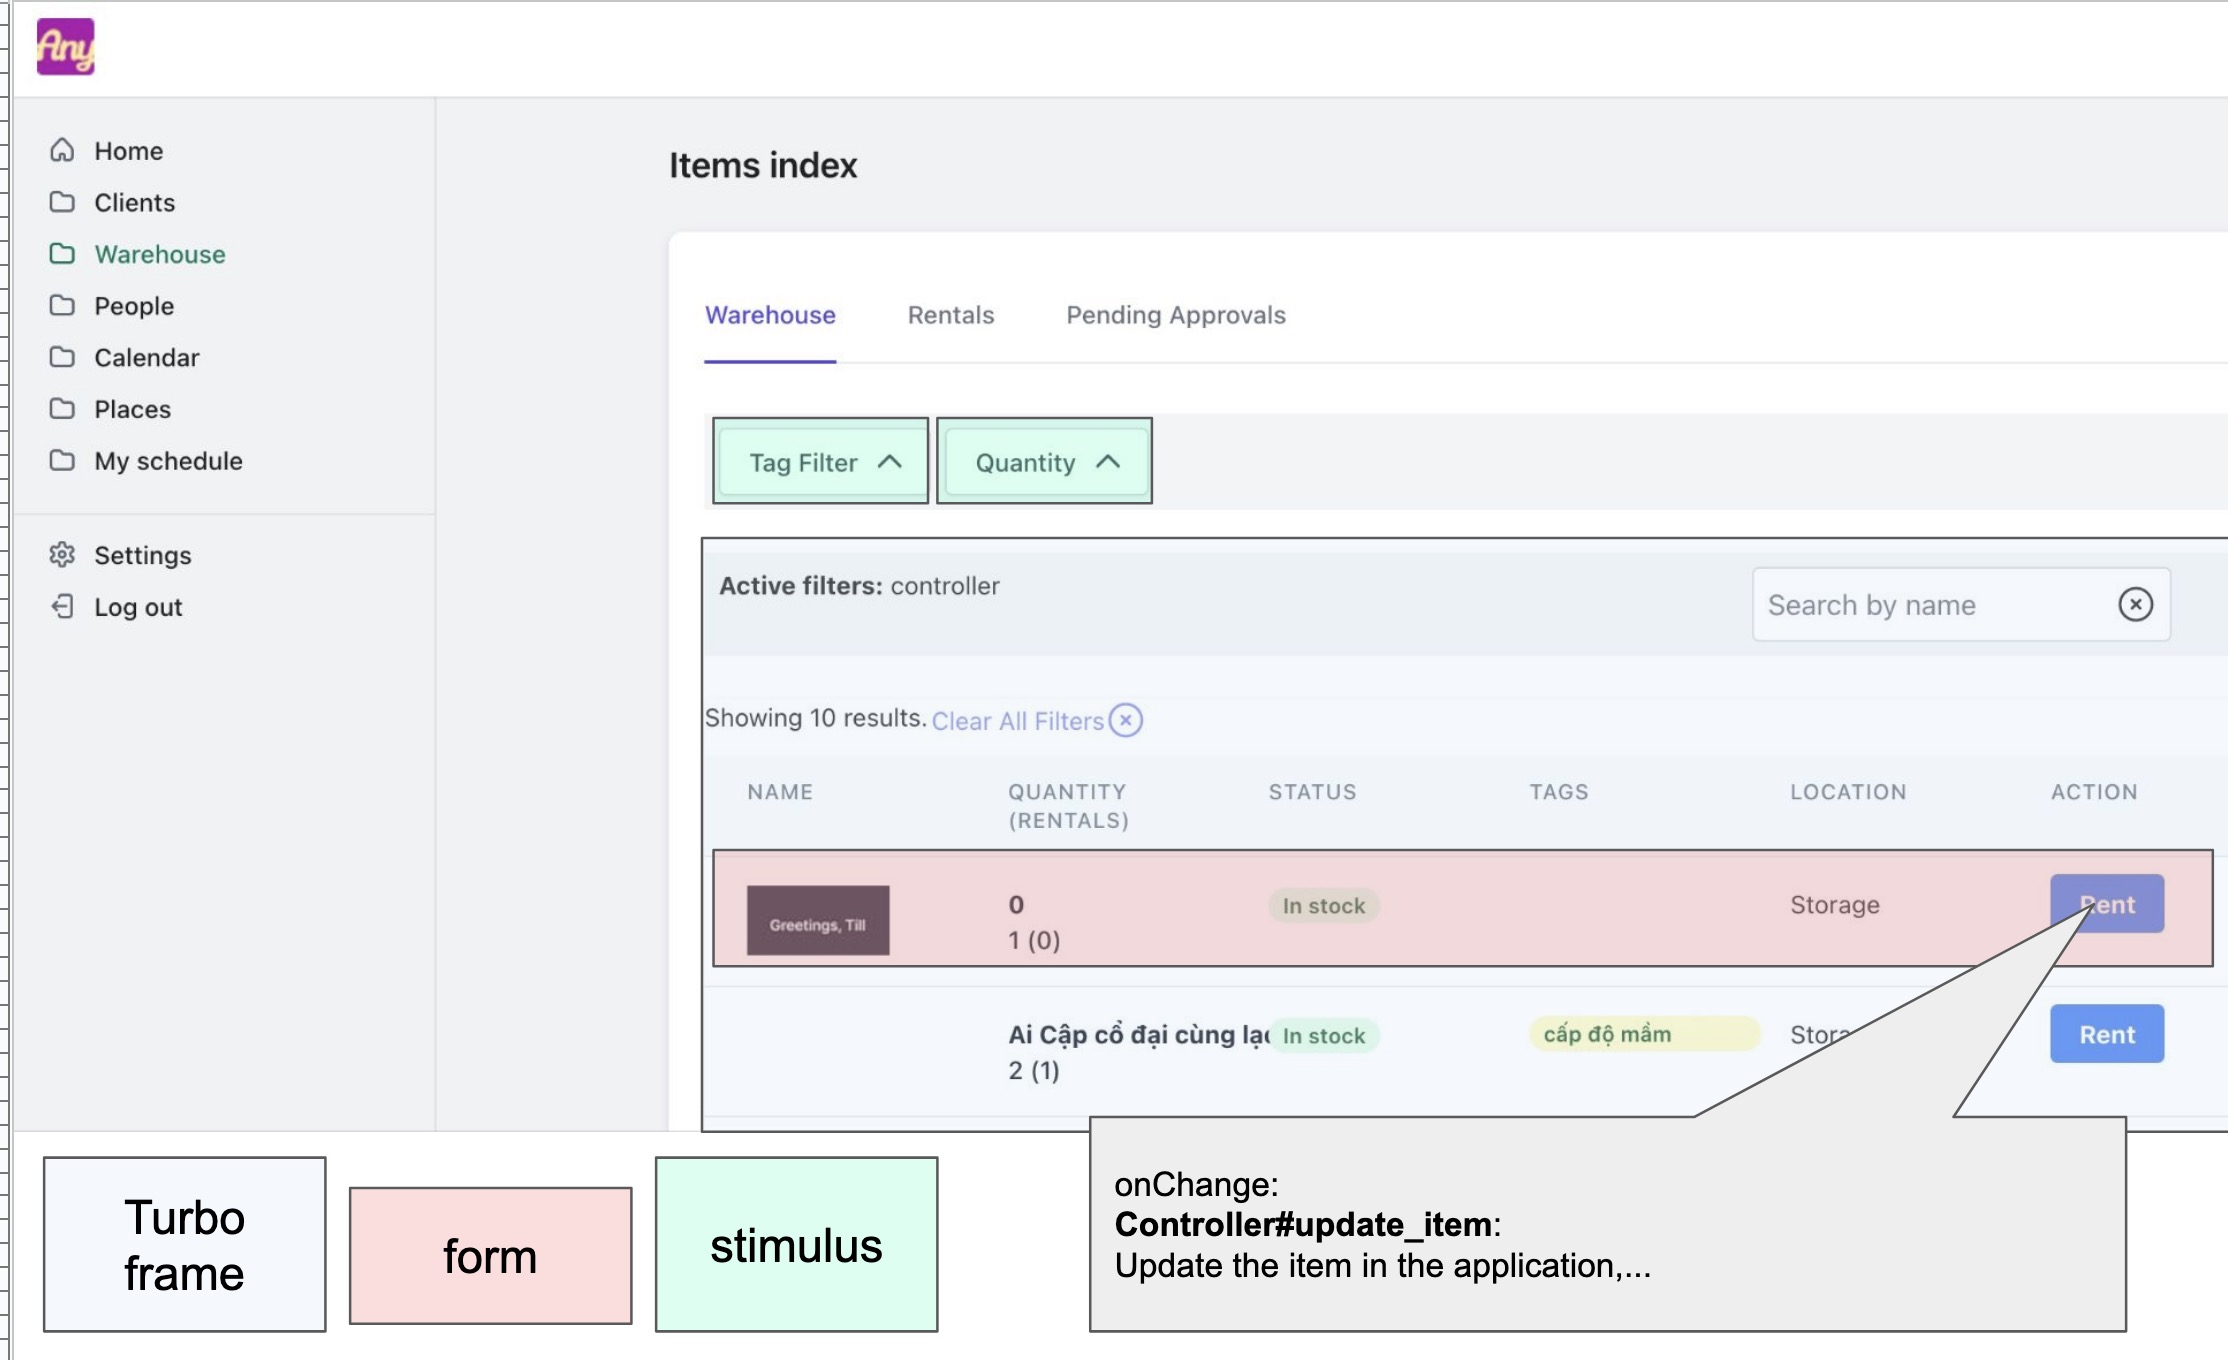Viewport: 2228px width, 1360px height.
Task: Open the Pending Approvals tab
Action: coord(1175,315)
